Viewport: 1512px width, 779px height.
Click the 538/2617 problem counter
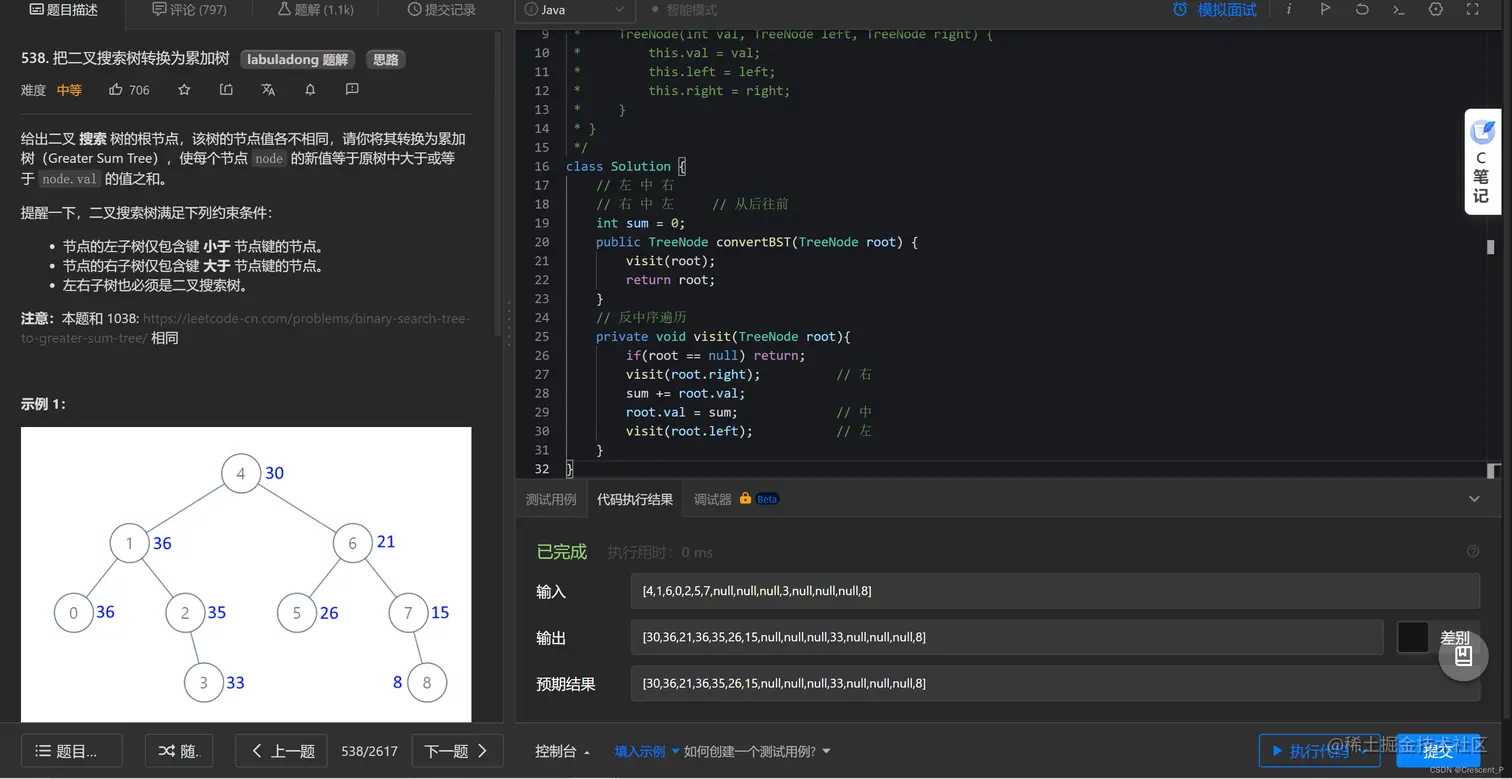pyautogui.click(x=369, y=751)
